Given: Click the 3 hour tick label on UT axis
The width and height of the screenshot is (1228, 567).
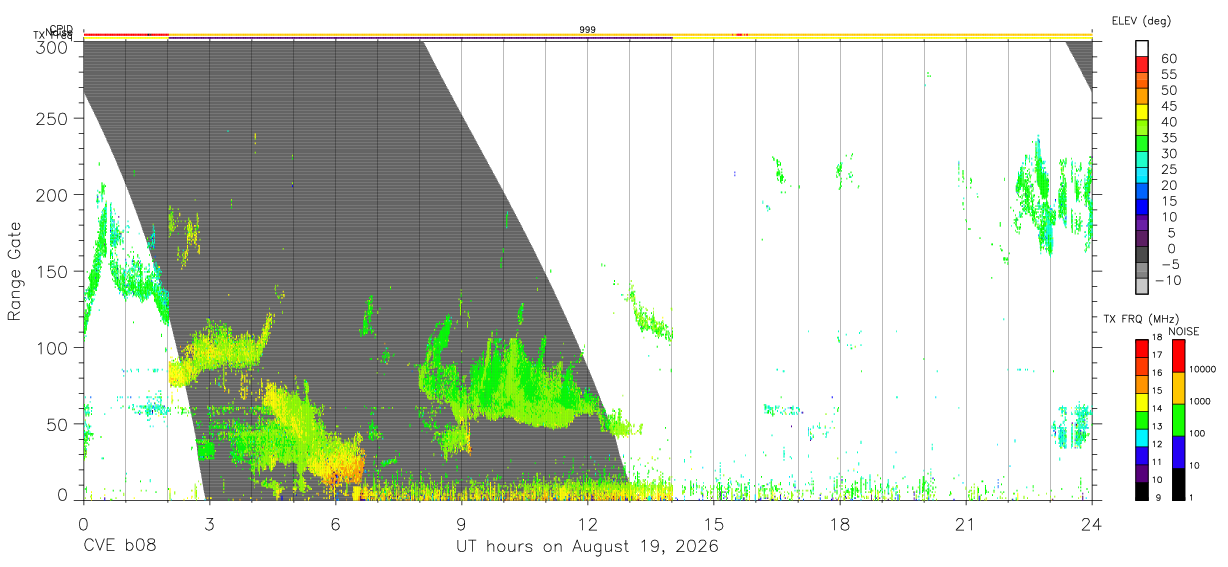Looking at the screenshot, I should (209, 524).
